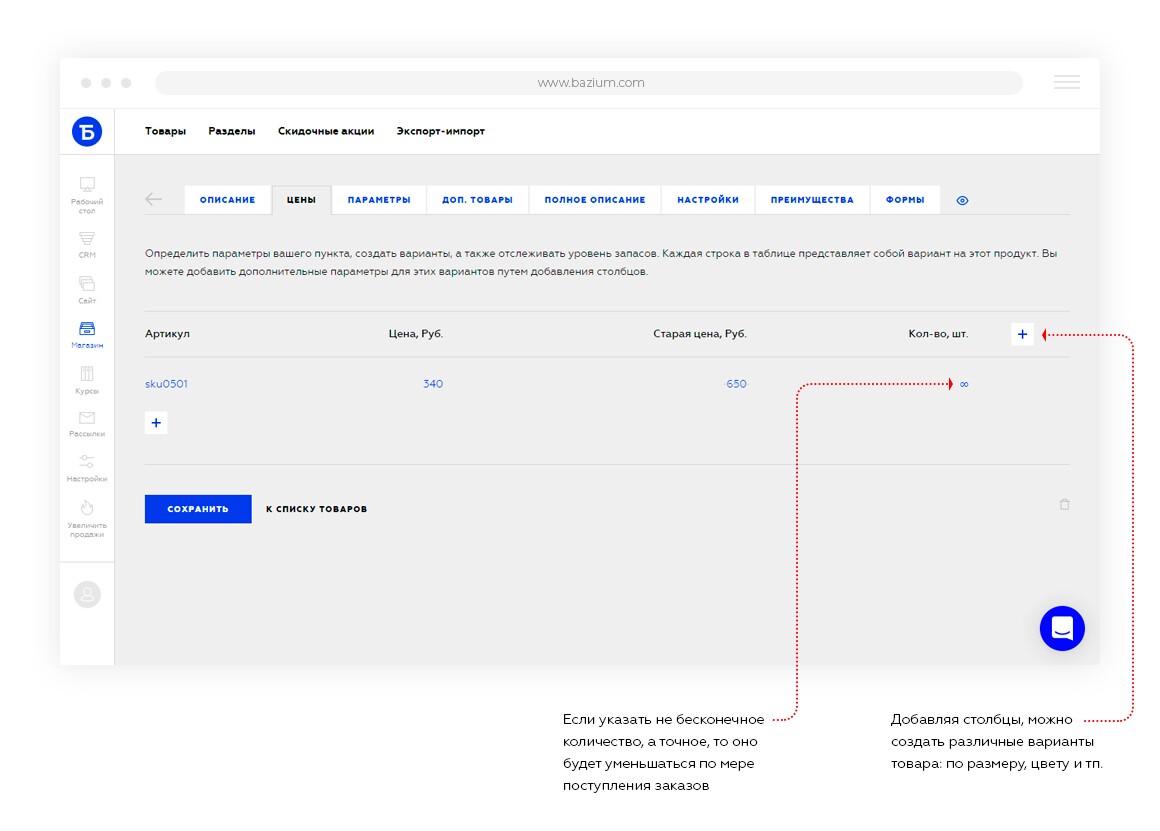1160x831 pixels.
Task: Switch to the ПАРАМЕТРЫ tab
Action: [x=379, y=200]
